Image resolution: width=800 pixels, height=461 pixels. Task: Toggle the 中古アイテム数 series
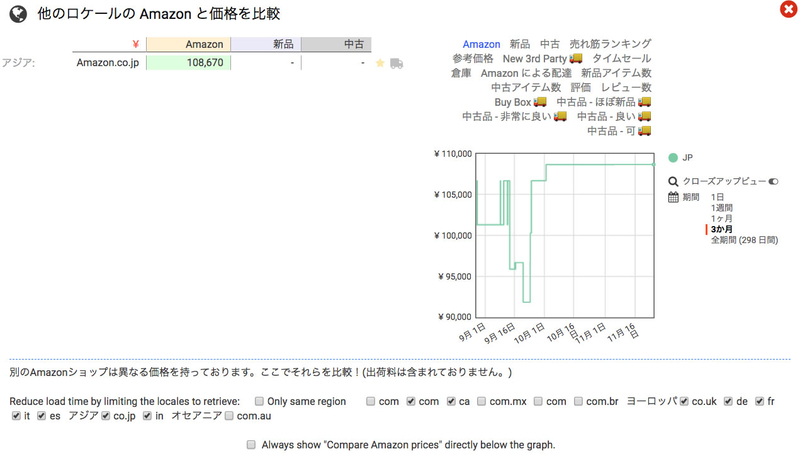click(526, 88)
